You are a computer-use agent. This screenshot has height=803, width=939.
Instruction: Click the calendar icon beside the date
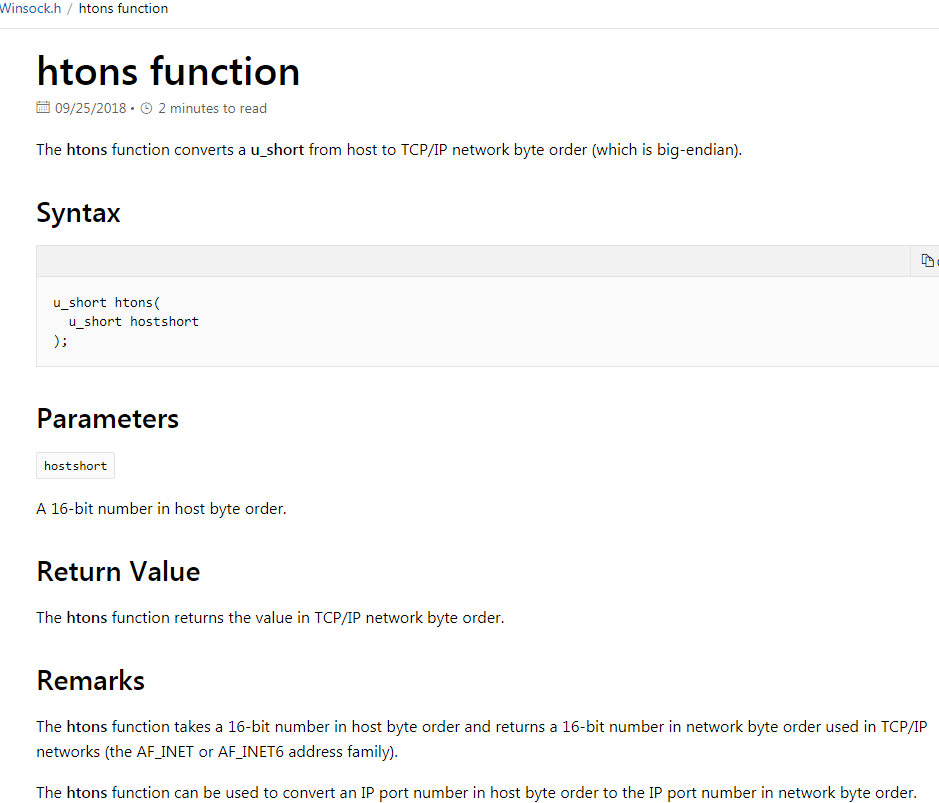(x=43, y=108)
